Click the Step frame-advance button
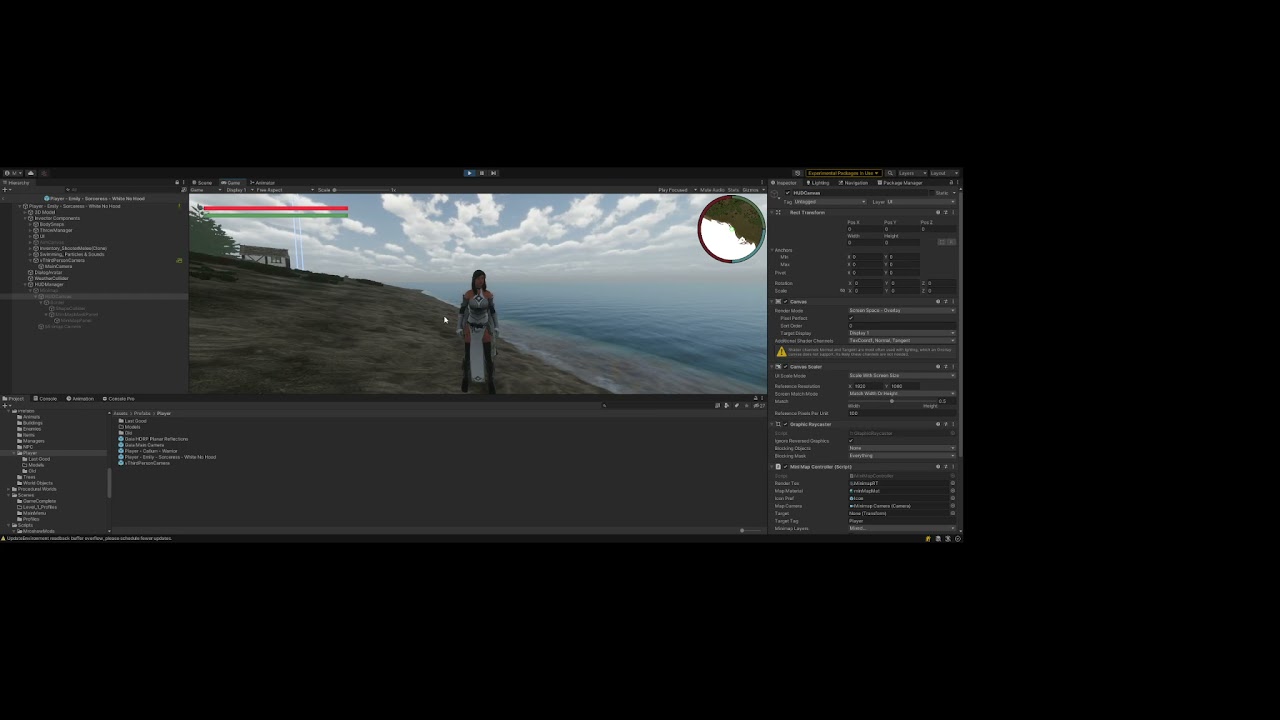 [x=493, y=173]
